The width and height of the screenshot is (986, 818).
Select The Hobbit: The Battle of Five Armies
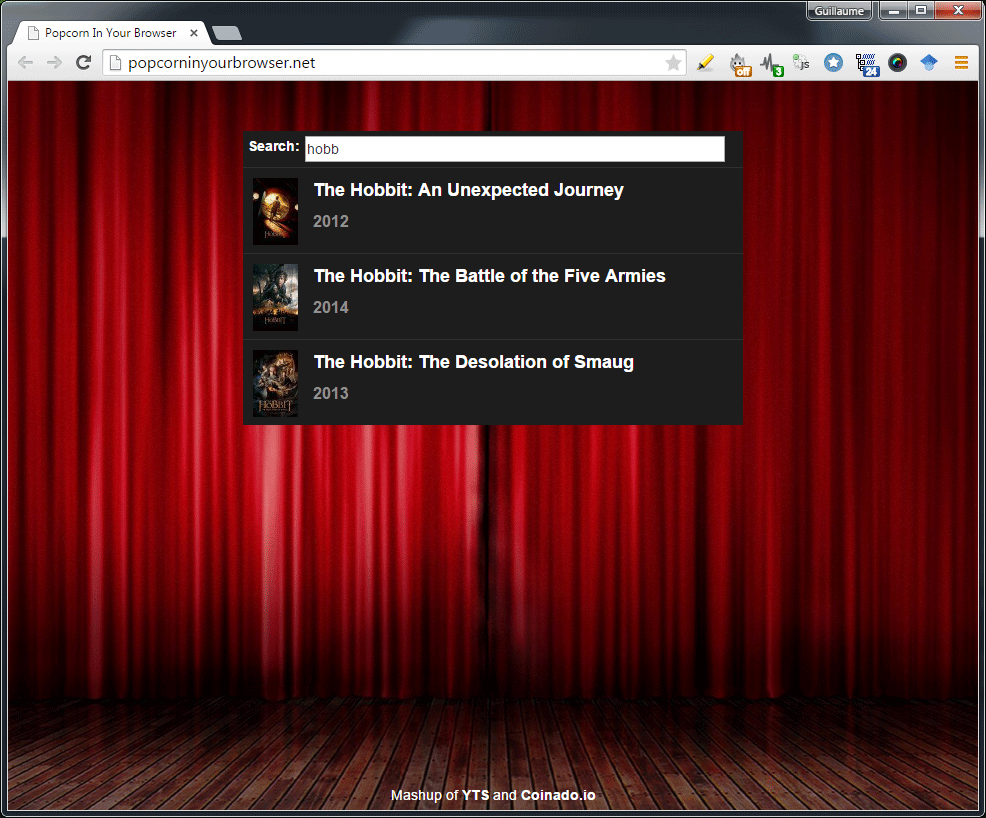pyautogui.click(x=489, y=276)
